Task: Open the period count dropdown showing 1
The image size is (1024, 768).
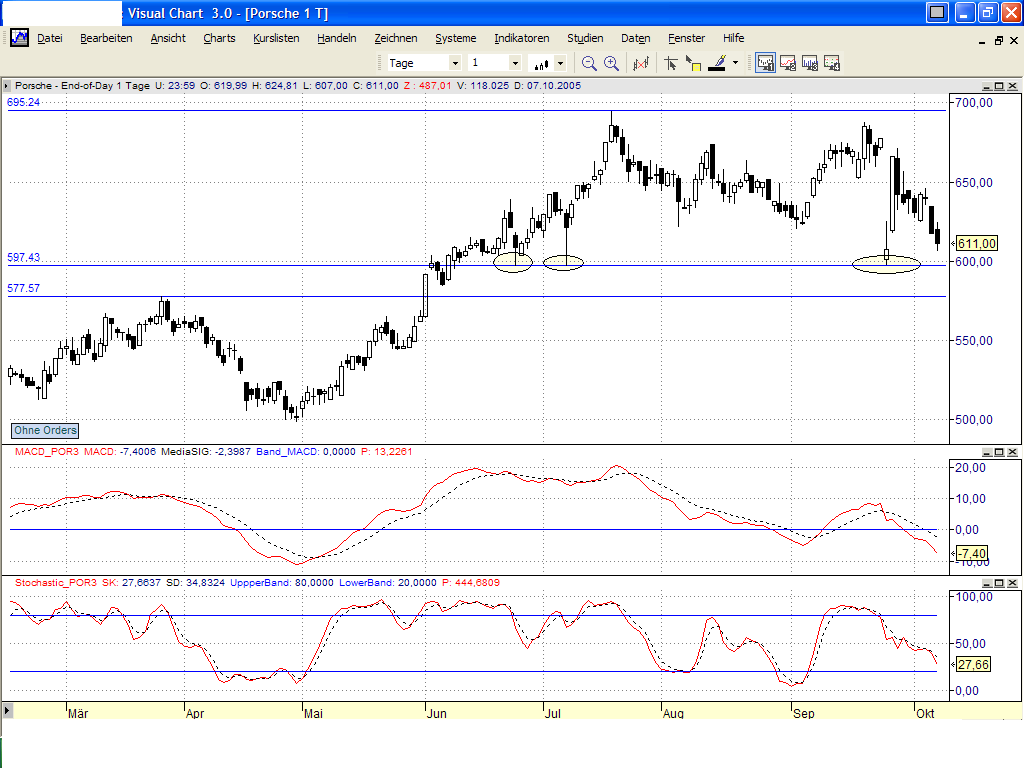Action: coord(515,63)
